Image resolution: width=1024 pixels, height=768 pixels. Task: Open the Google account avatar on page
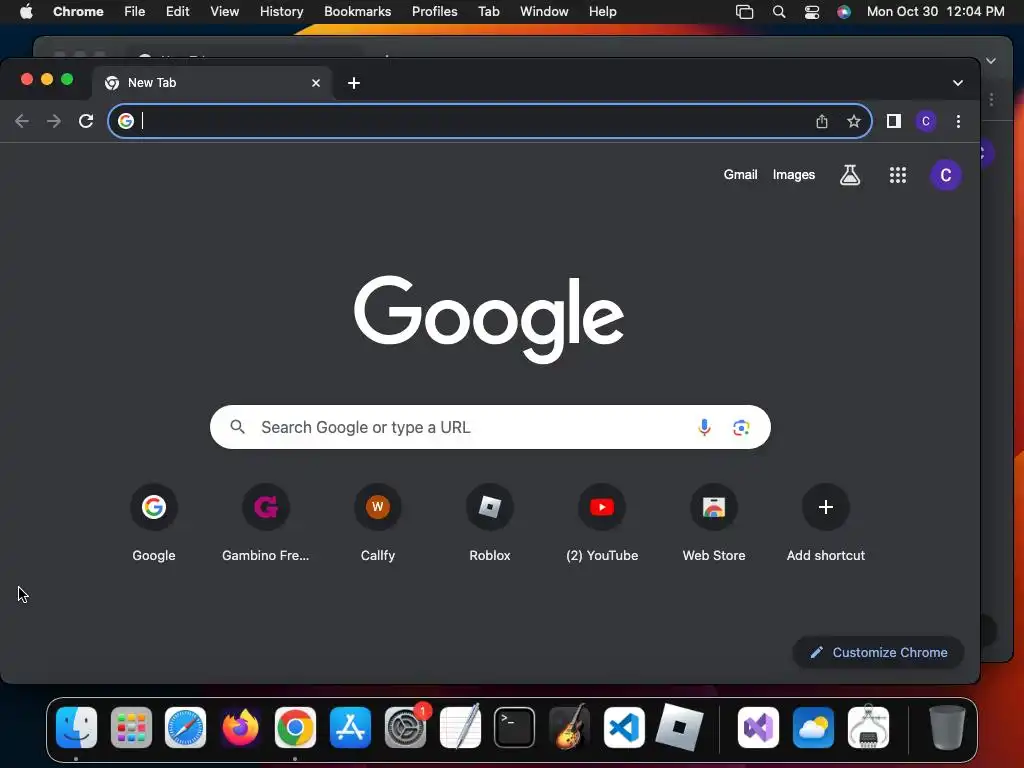click(x=945, y=175)
